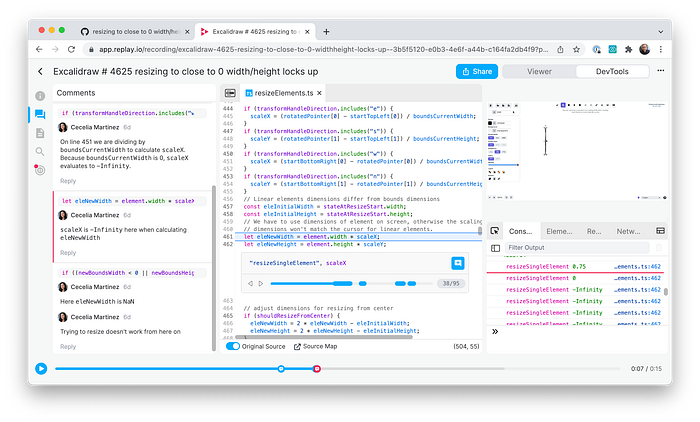The image size is (700, 422).
Task: Open the Sources explorer file icon
Action: (40, 133)
